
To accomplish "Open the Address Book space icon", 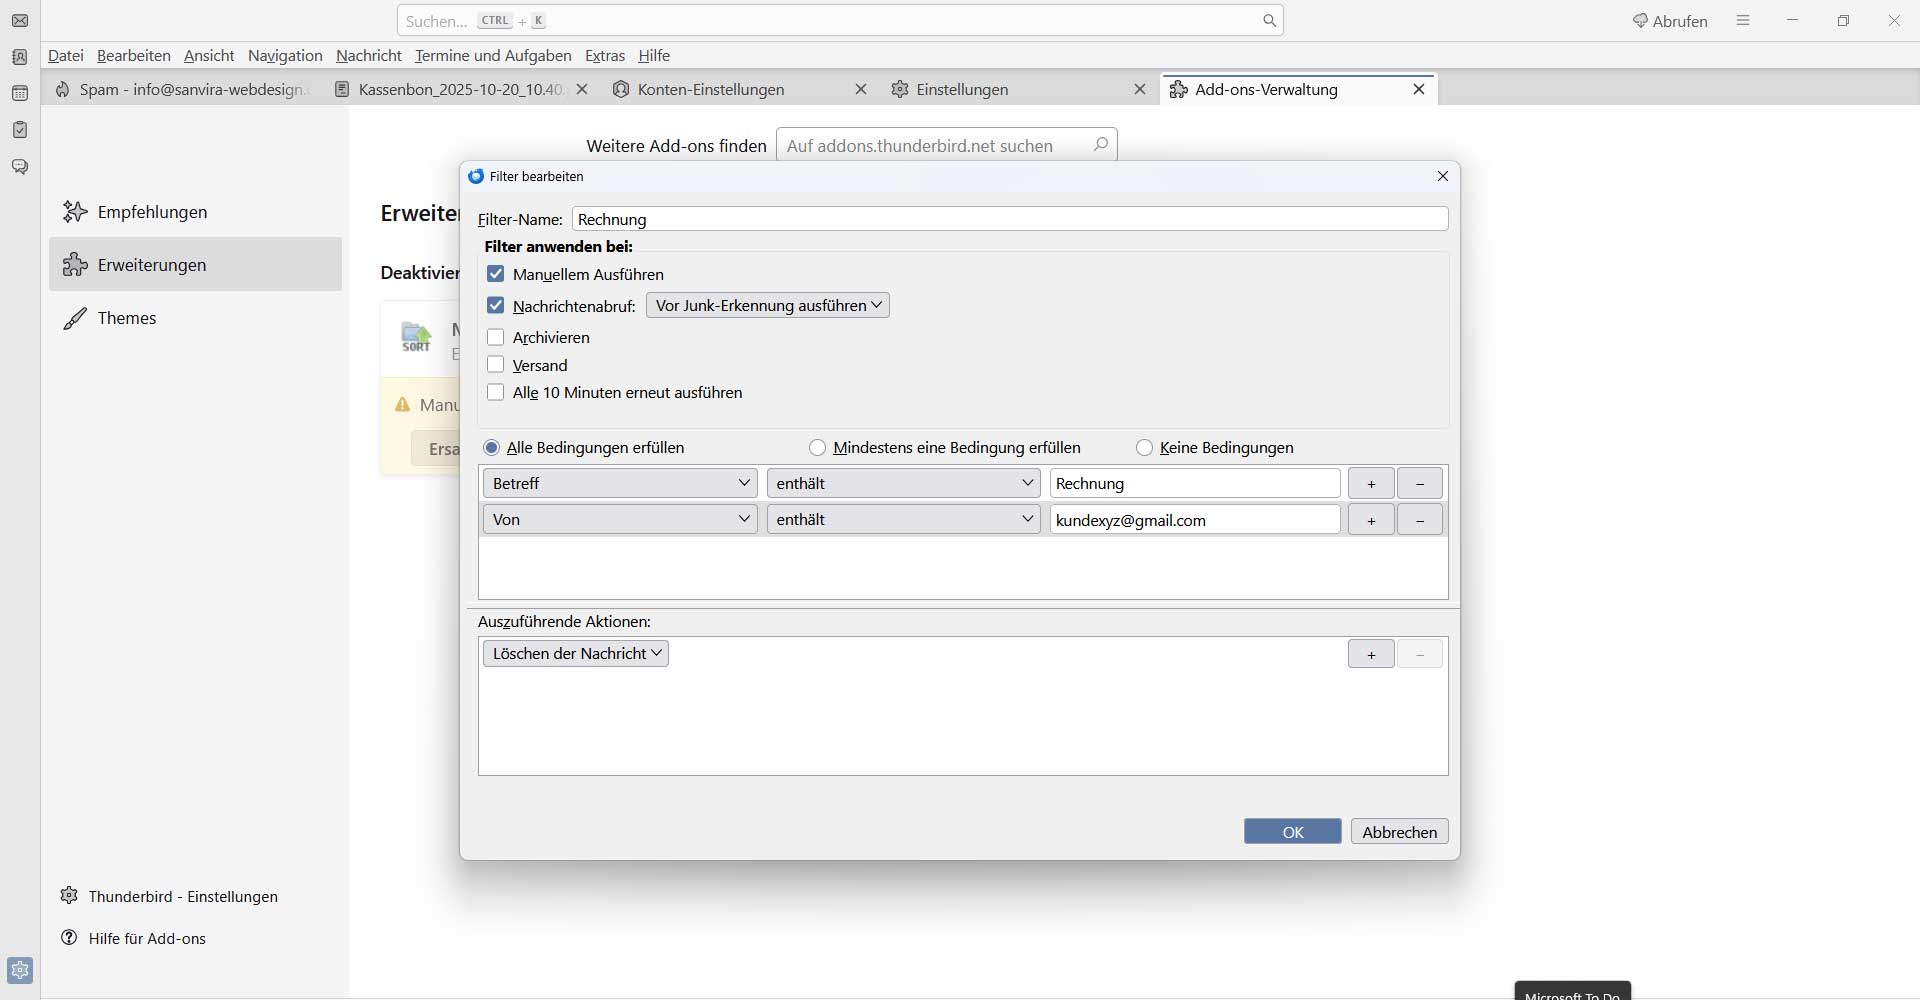I will click(20, 57).
